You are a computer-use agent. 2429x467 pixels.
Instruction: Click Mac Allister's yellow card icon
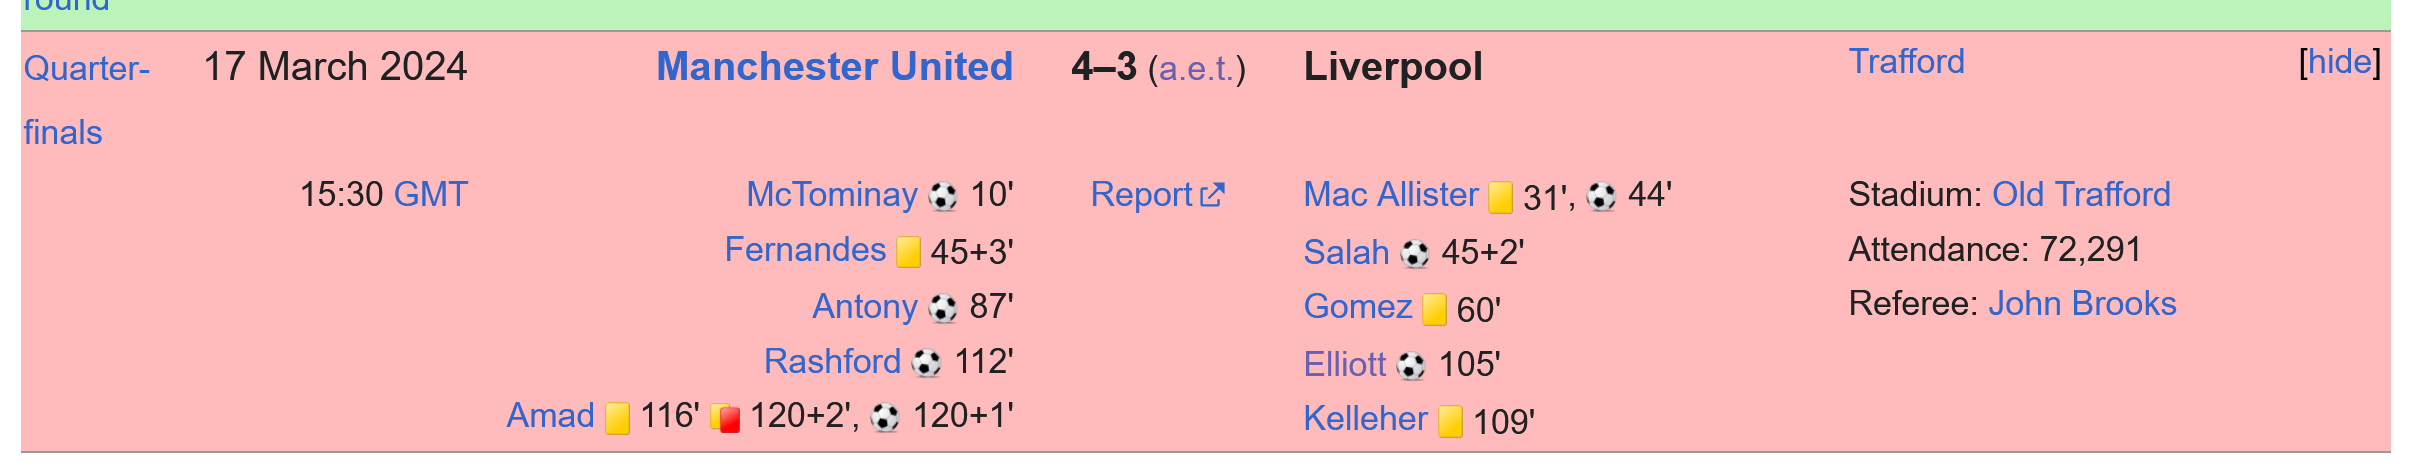[x=1500, y=197]
